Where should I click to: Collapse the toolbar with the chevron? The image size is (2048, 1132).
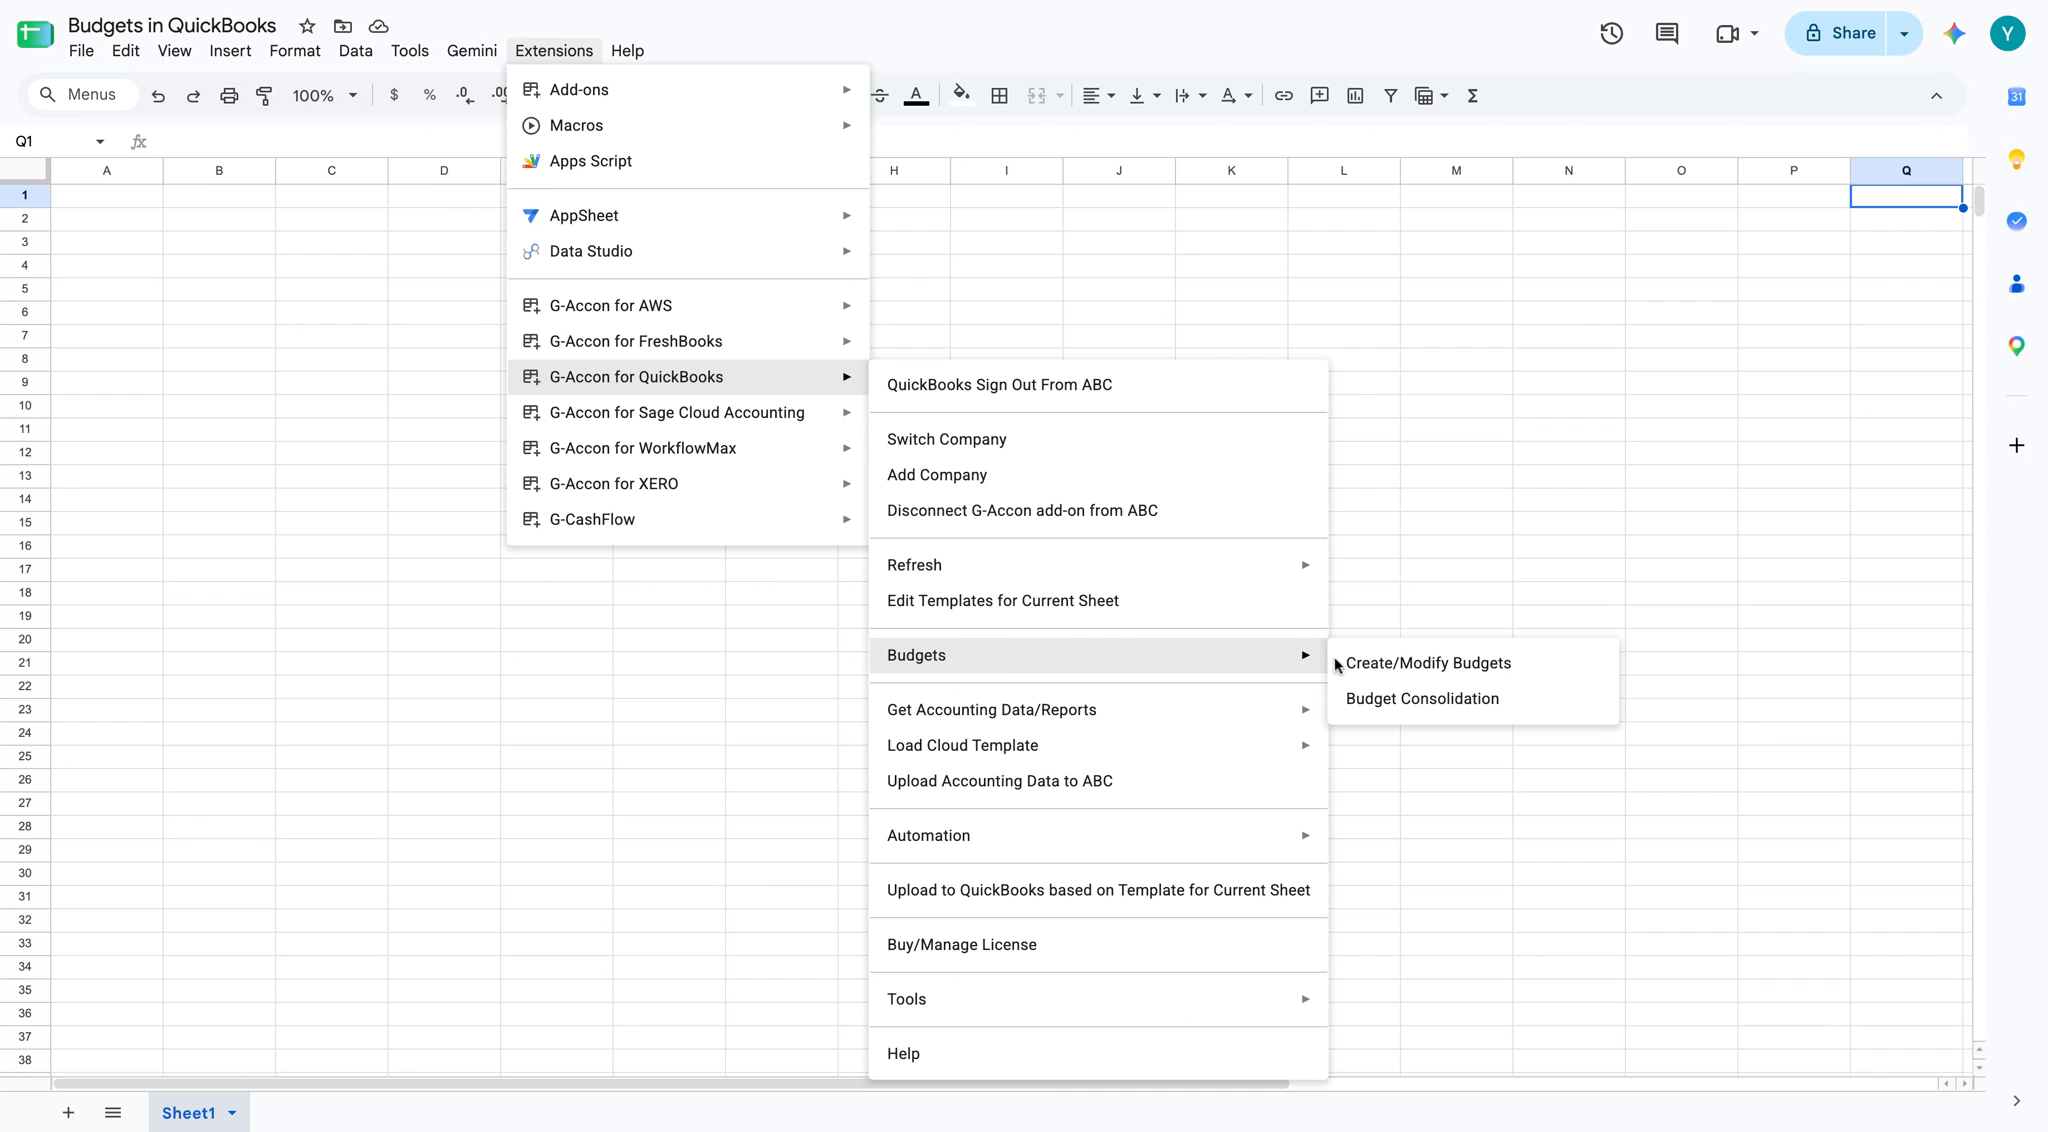click(1936, 96)
